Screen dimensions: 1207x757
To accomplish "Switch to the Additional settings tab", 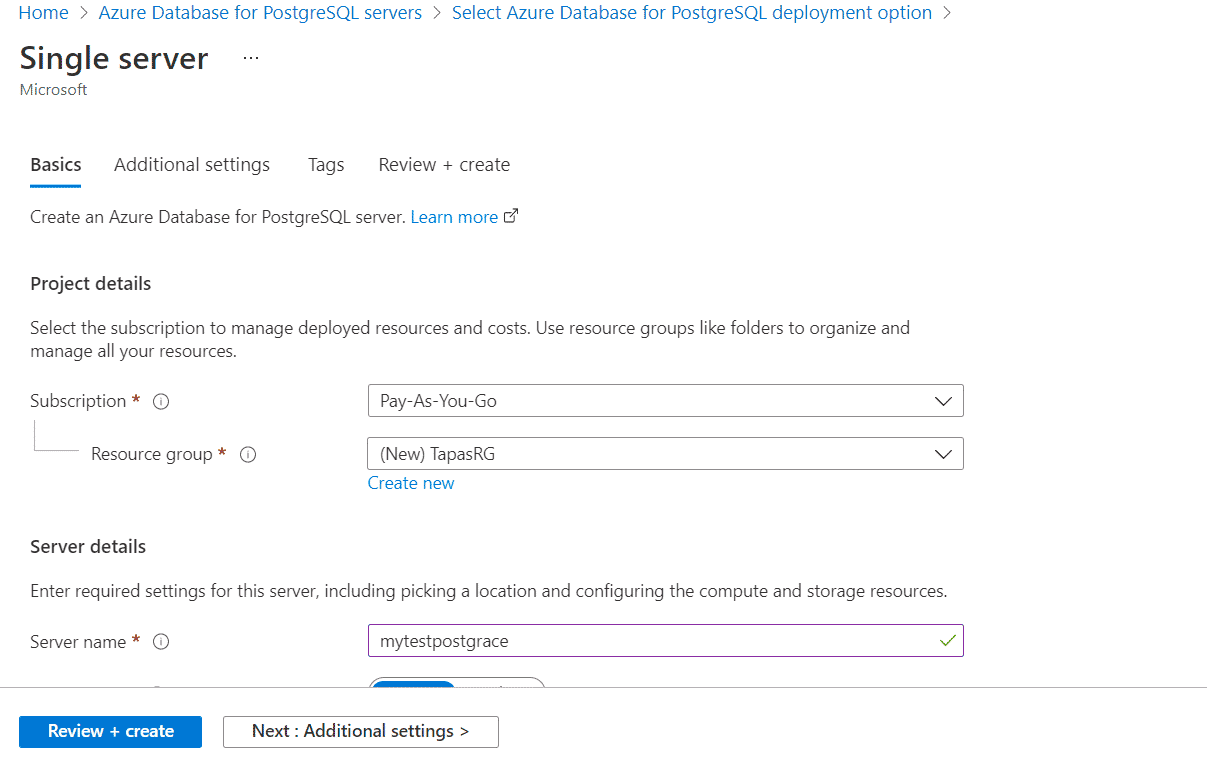I will pos(191,164).
